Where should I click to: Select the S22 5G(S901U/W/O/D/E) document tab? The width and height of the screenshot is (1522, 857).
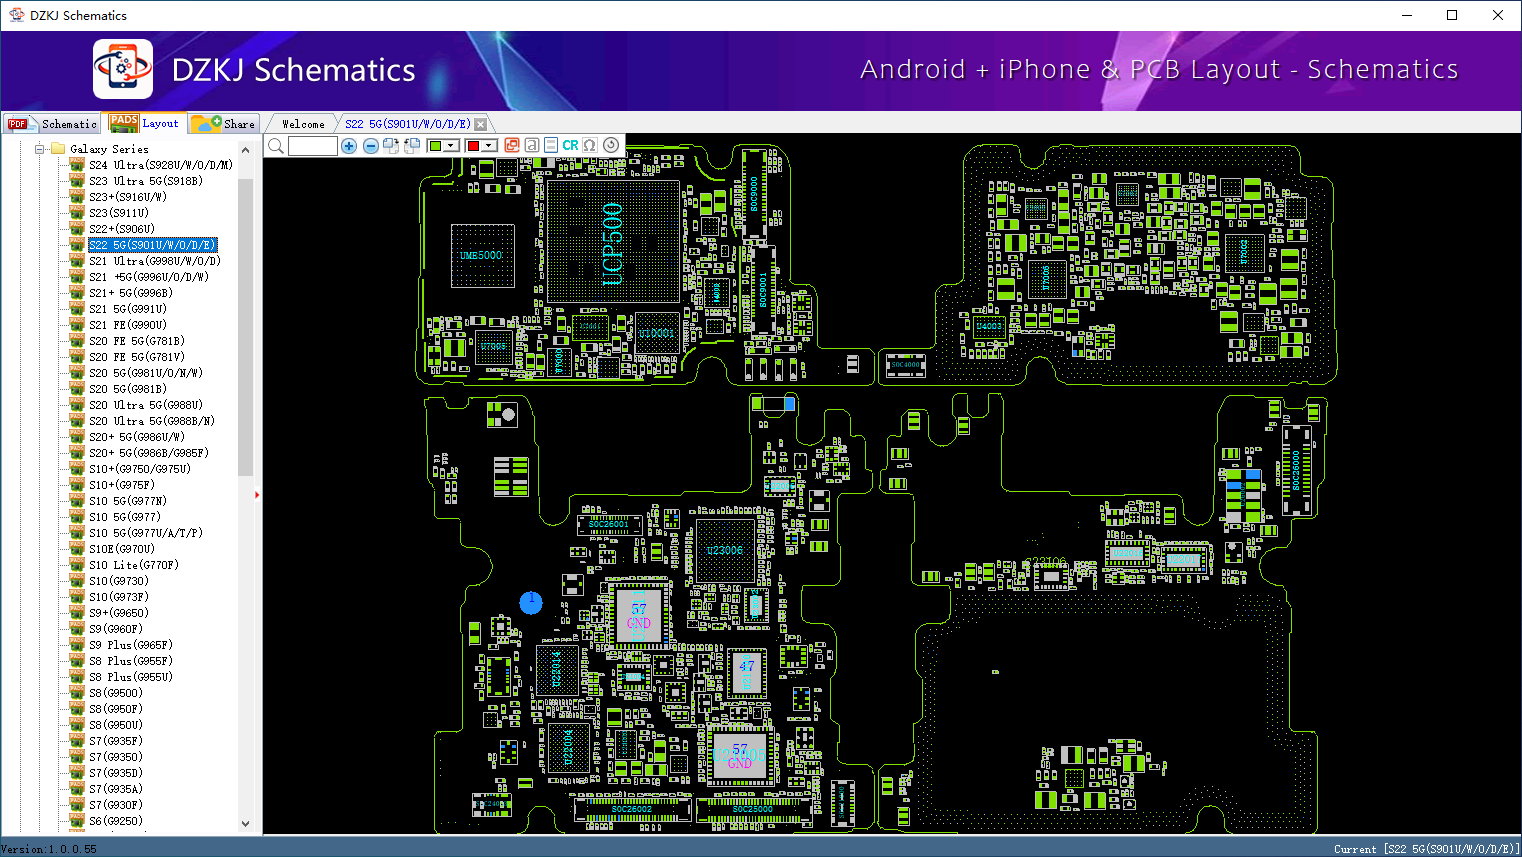pyautogui.click(x=407, y=124)
